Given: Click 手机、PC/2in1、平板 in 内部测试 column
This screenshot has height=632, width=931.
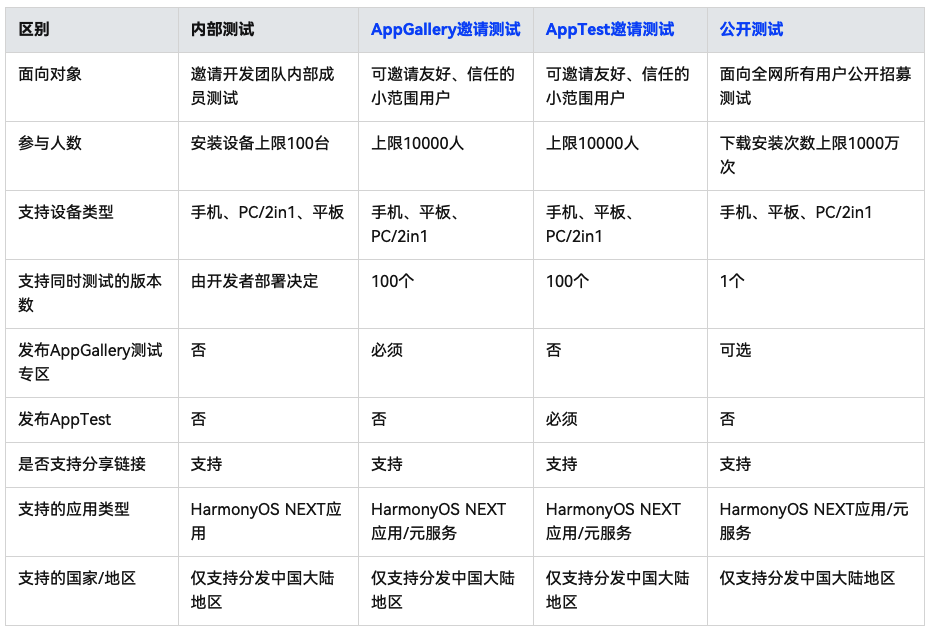Looking at the screenshot, I should coord(267,212).
